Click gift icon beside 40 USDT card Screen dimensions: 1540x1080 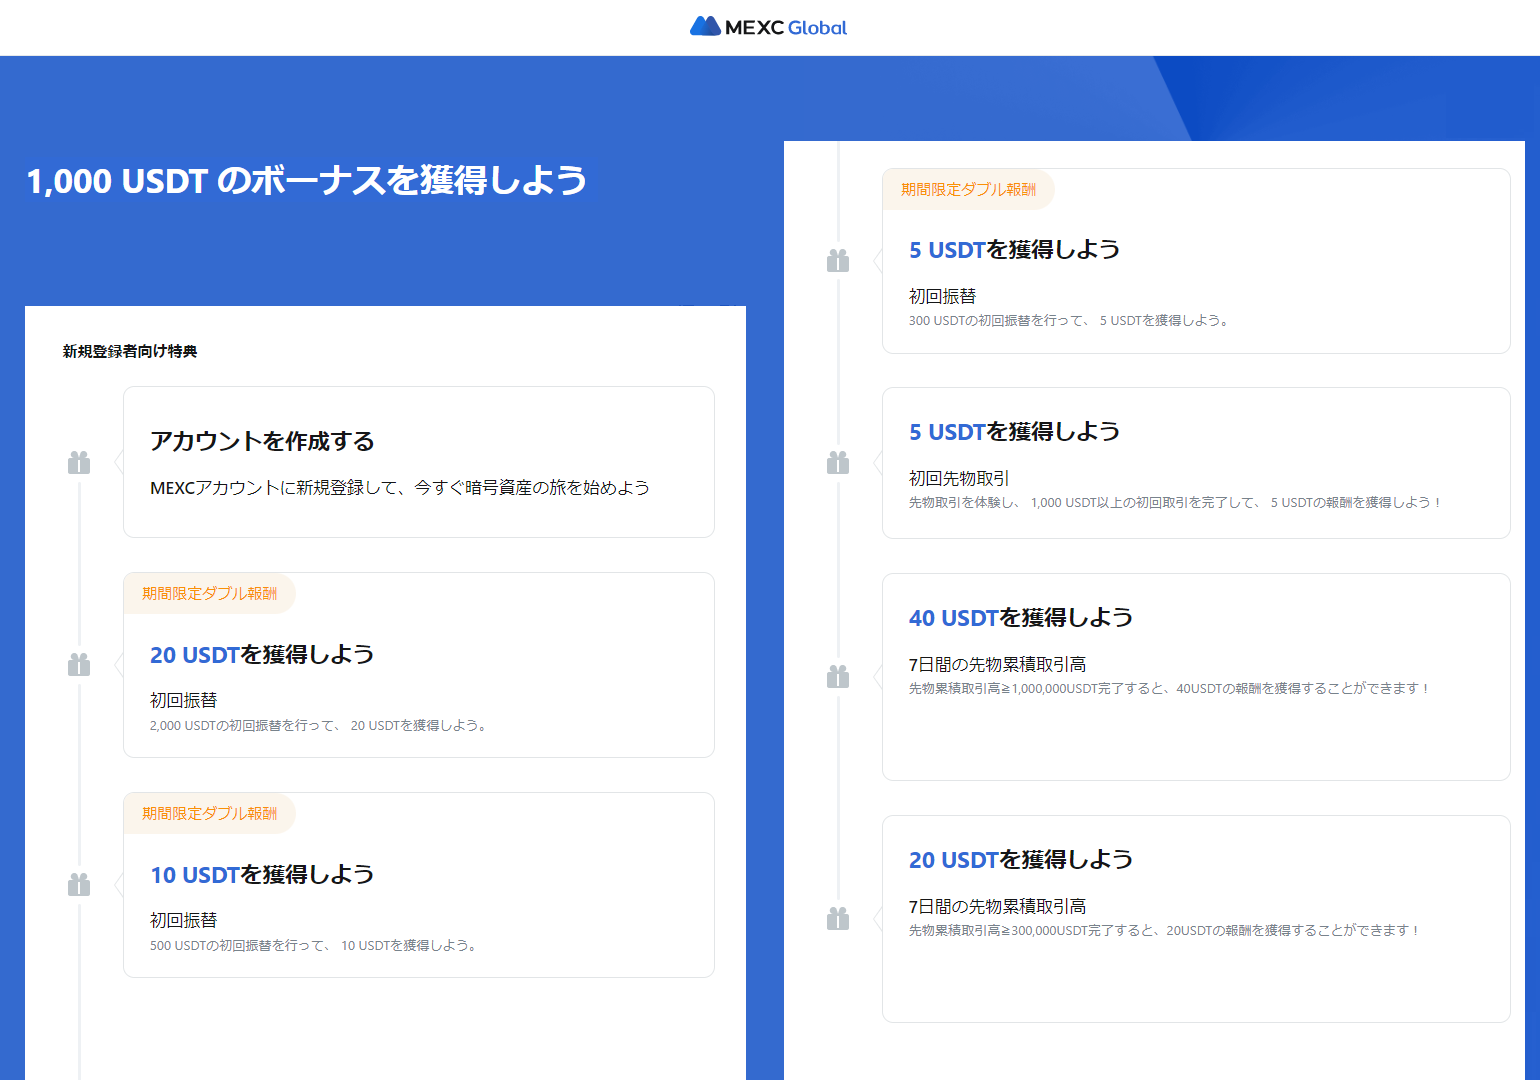[838, 676]
